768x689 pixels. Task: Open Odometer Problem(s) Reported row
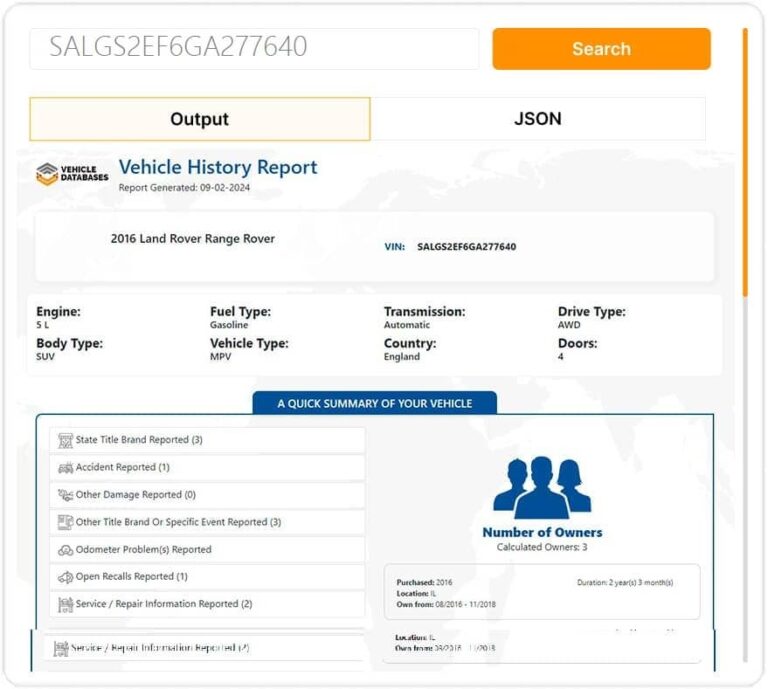[x=207, y=549]
